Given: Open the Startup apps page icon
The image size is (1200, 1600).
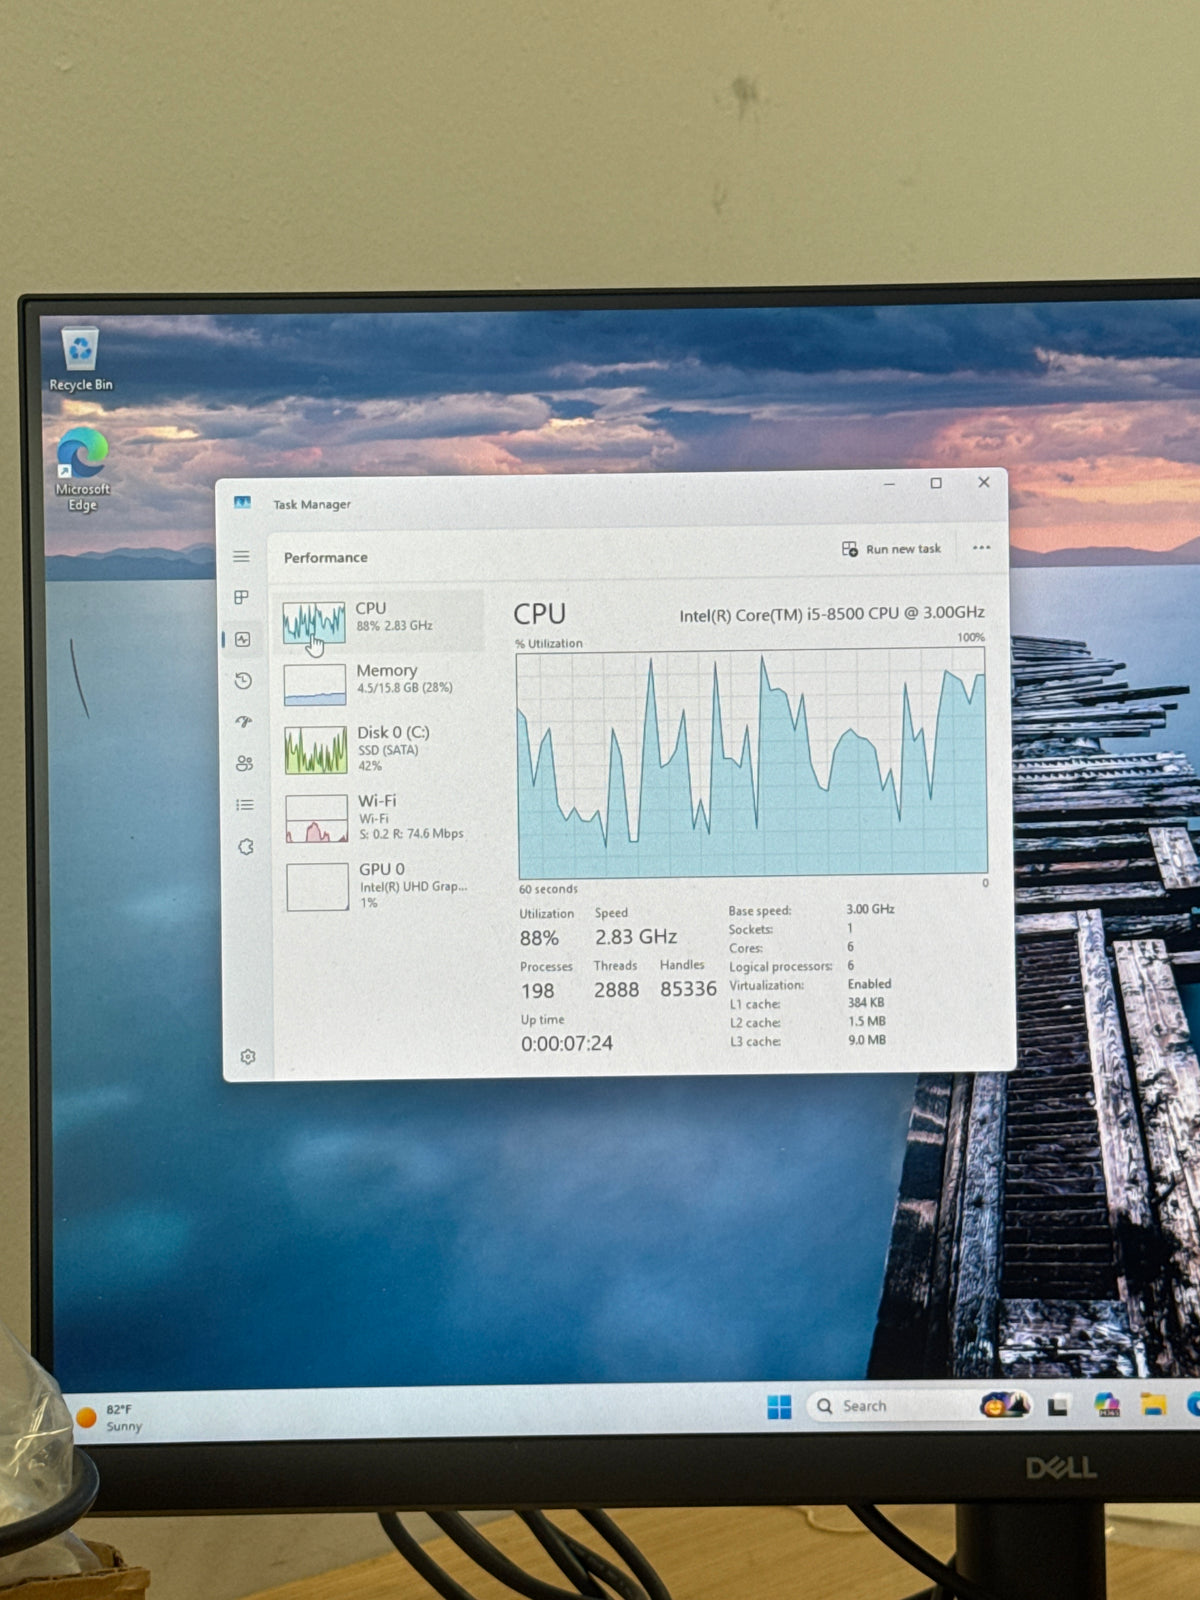Looking at the screenshot, I should tap(243, 722).
